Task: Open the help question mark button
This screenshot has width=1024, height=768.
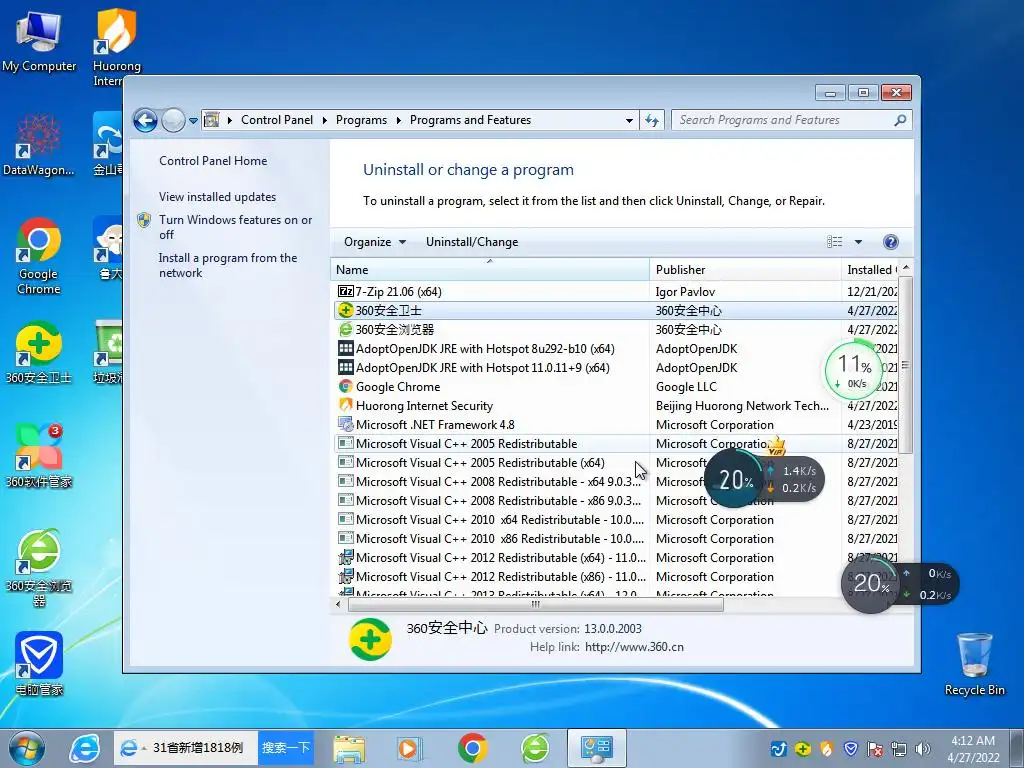Action: click(890, 242)
